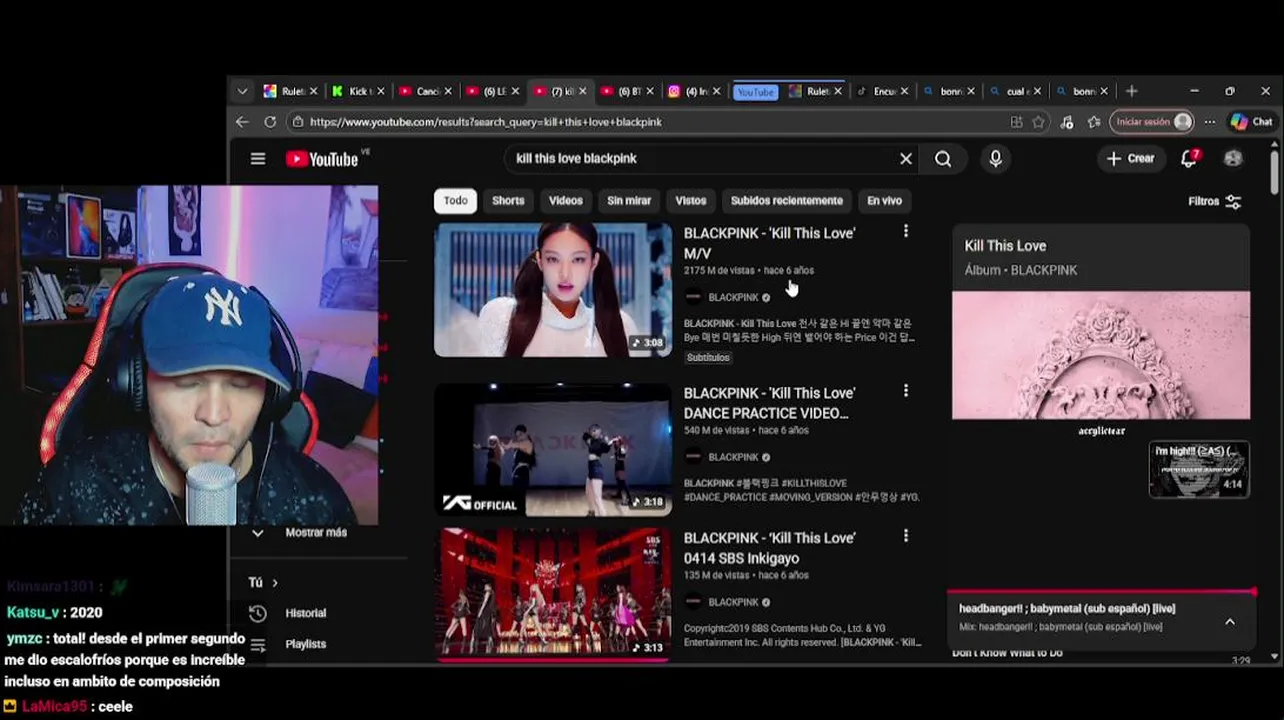Open Historial in the sidebar
1284x720 pixels.
(305, 613)
